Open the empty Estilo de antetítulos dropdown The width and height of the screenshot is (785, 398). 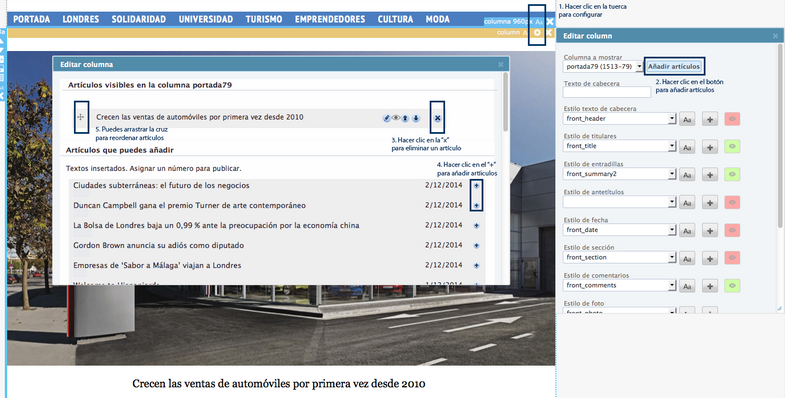coord(620,202)
